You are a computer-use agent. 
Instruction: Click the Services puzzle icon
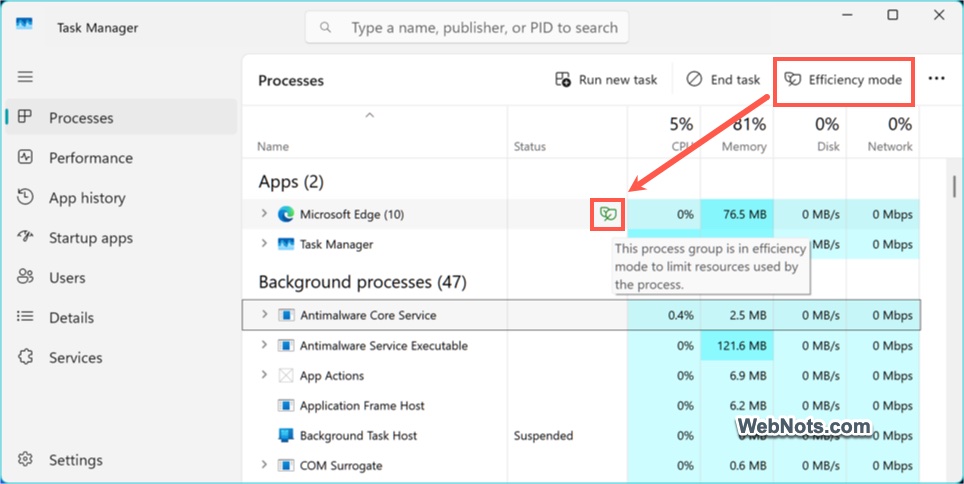[x=25, y=357]
